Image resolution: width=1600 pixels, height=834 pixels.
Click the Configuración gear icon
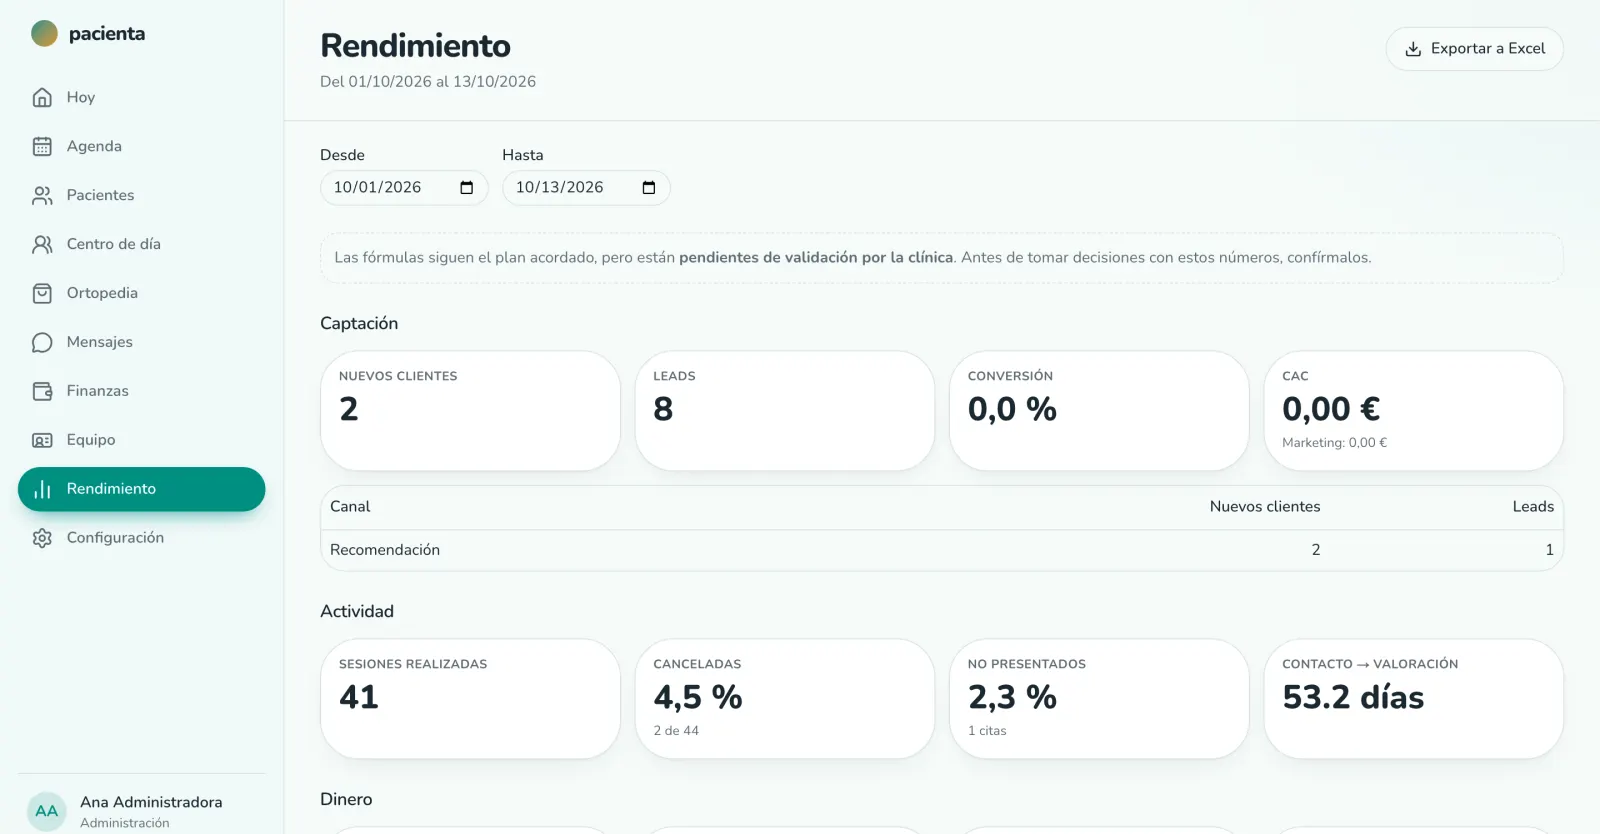click(x=42, y=538)
